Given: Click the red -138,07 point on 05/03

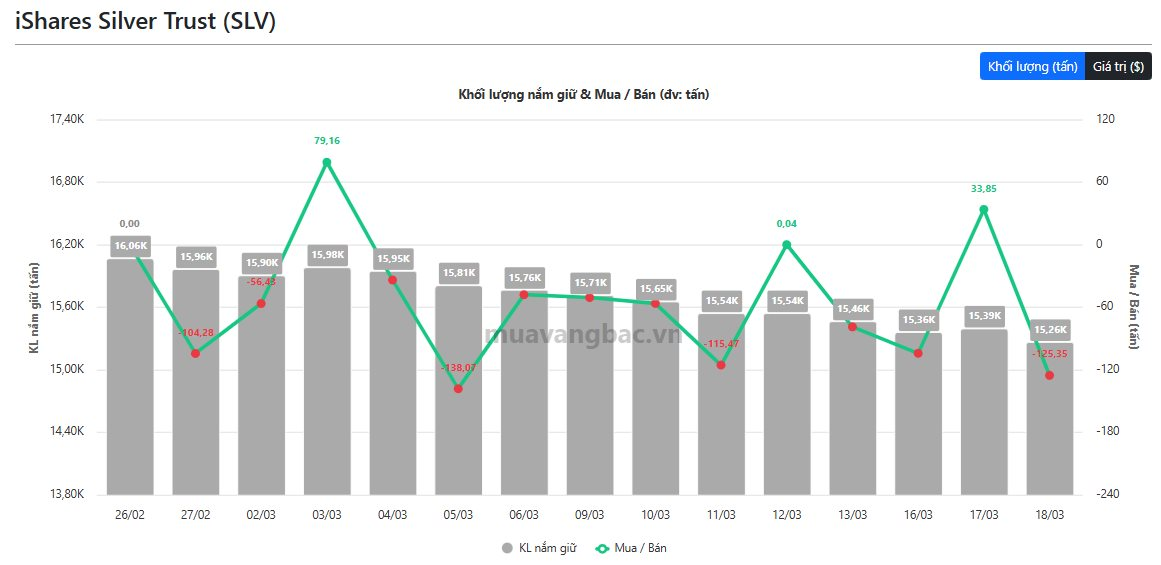Looking at the screenshot, I should pos(458,388).
